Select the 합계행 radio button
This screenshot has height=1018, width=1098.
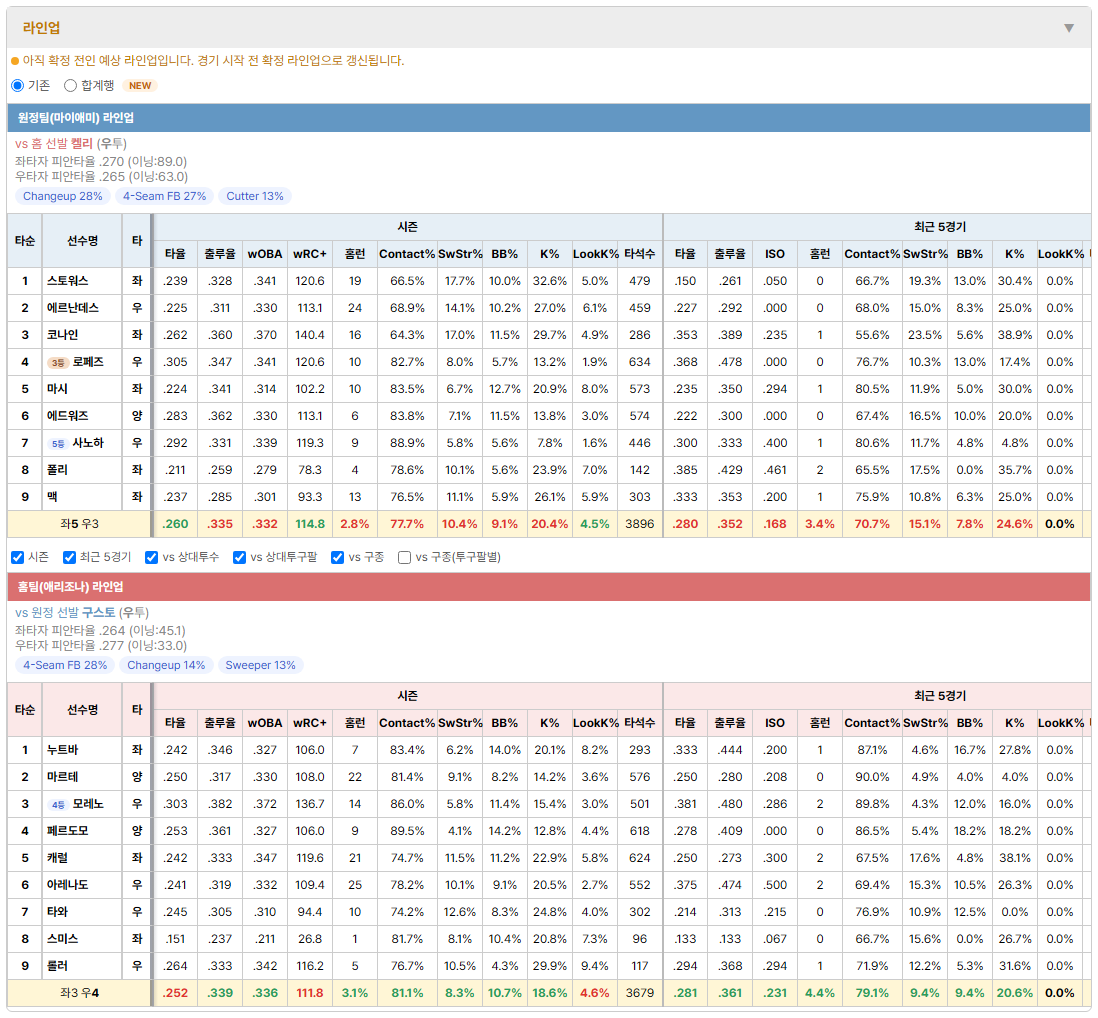pyautogui.click(x=70, y=85)
